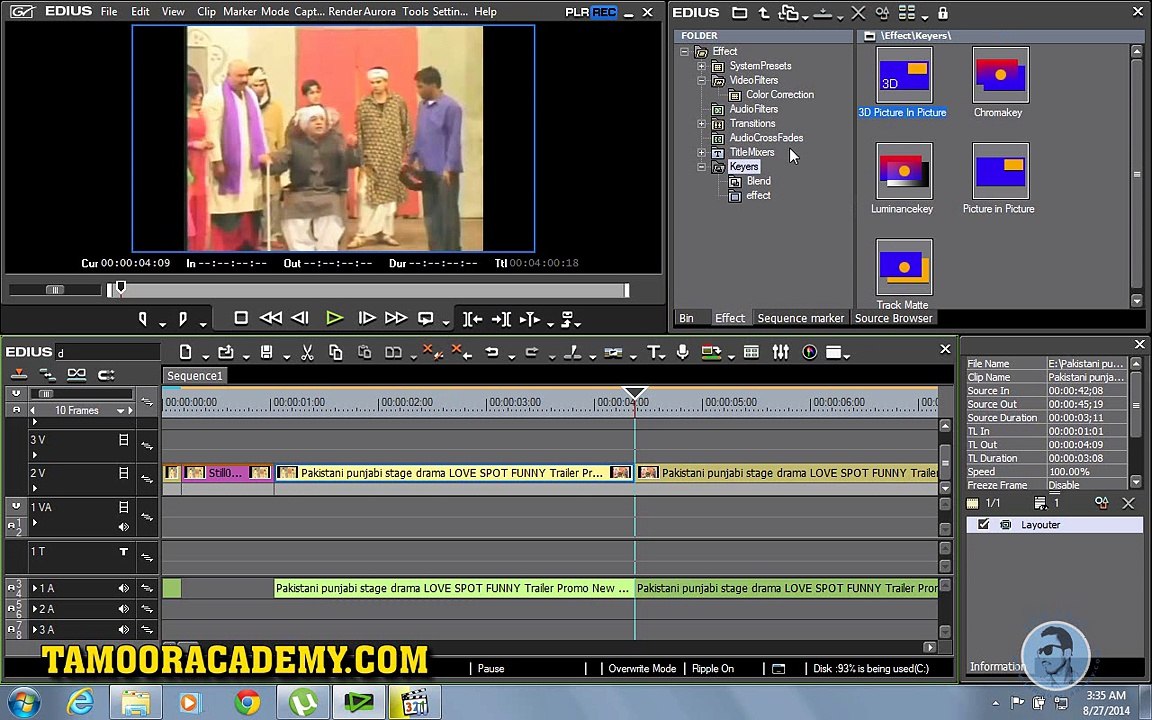
Task: Open the File menu
Action: click(109, 12)
